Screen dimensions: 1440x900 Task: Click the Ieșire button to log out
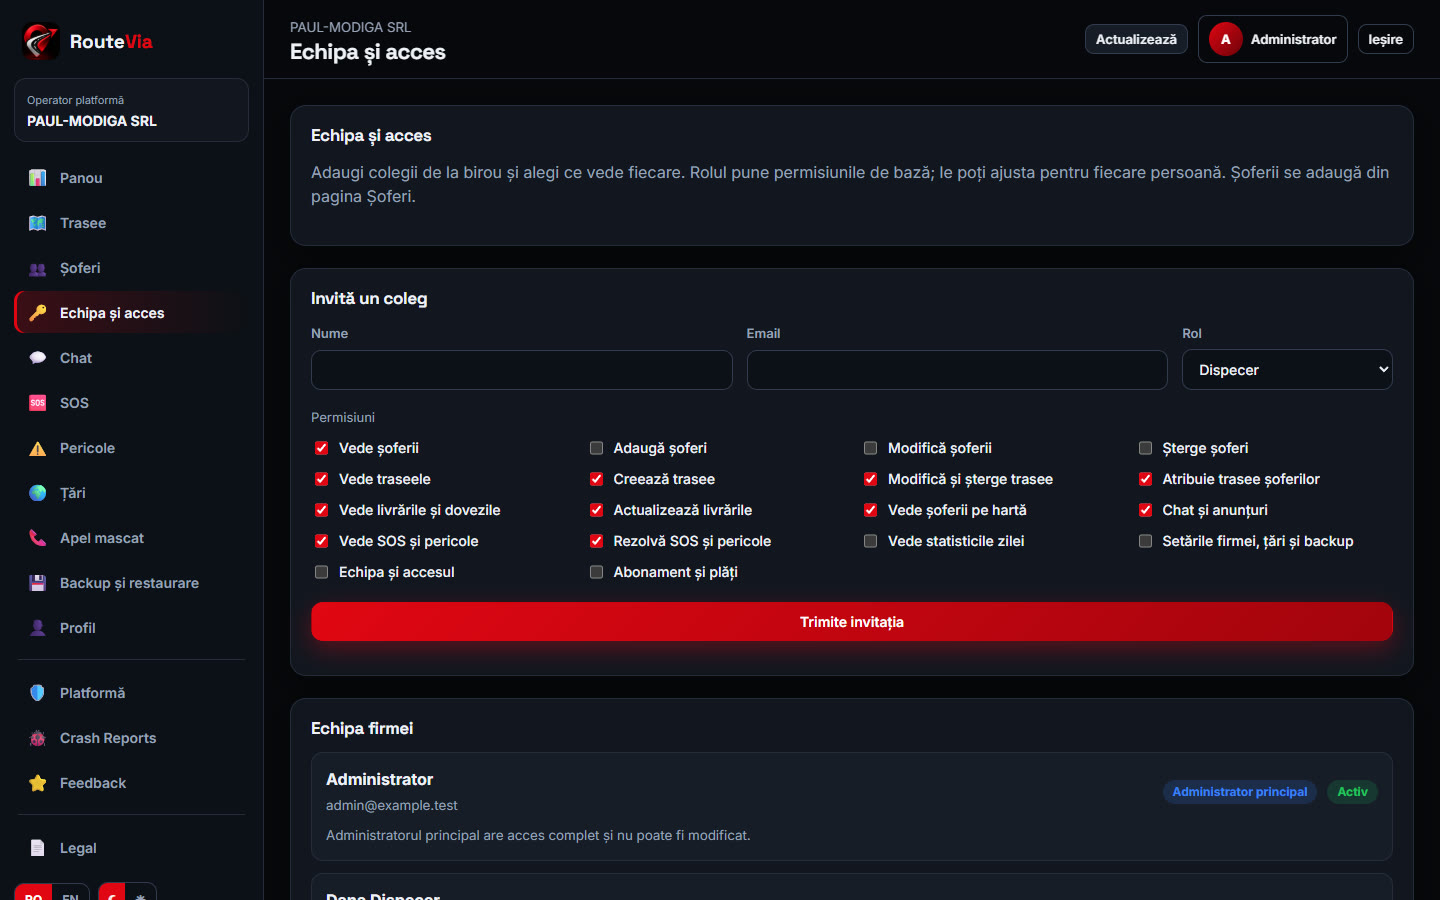point(1385,39)
